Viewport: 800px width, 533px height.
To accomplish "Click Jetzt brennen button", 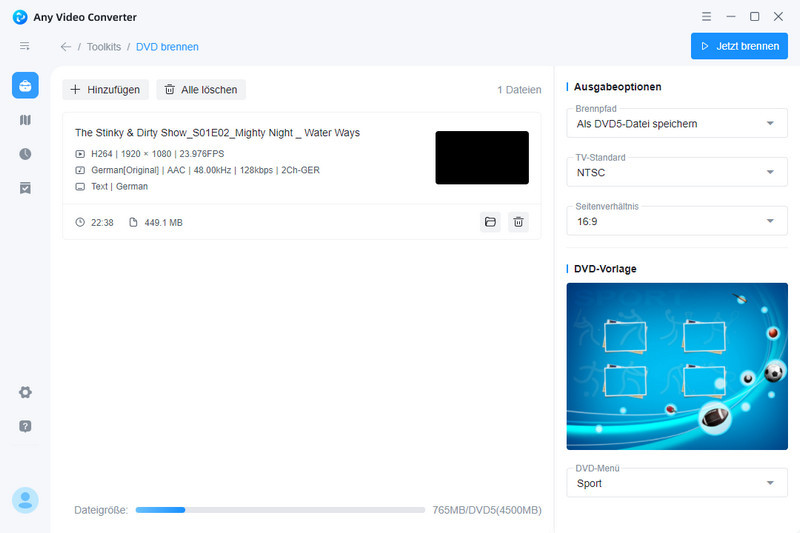I will click(x=739, y=46).
